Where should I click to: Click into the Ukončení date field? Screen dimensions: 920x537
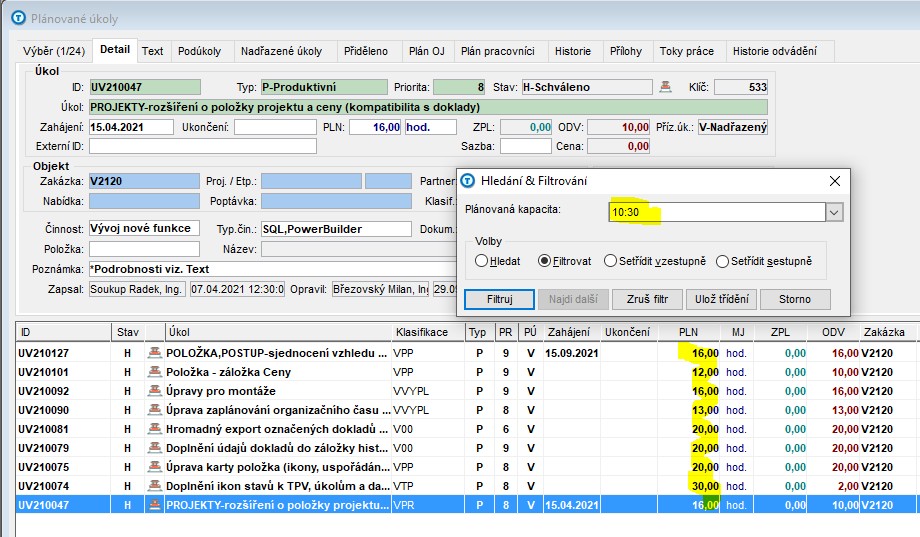[274, 127]
